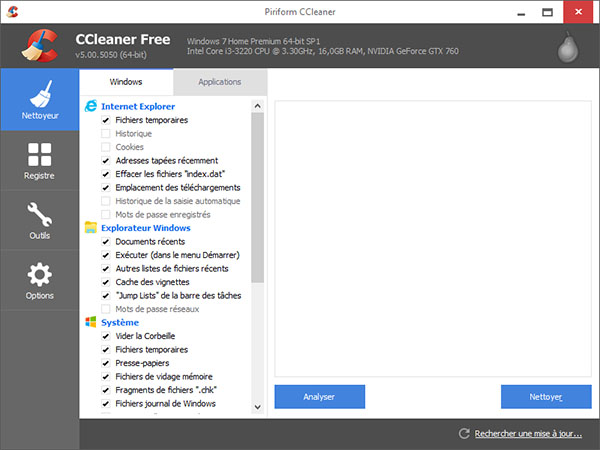
Task: Click the Système Windows logo icon
Action: pos(91,323)
